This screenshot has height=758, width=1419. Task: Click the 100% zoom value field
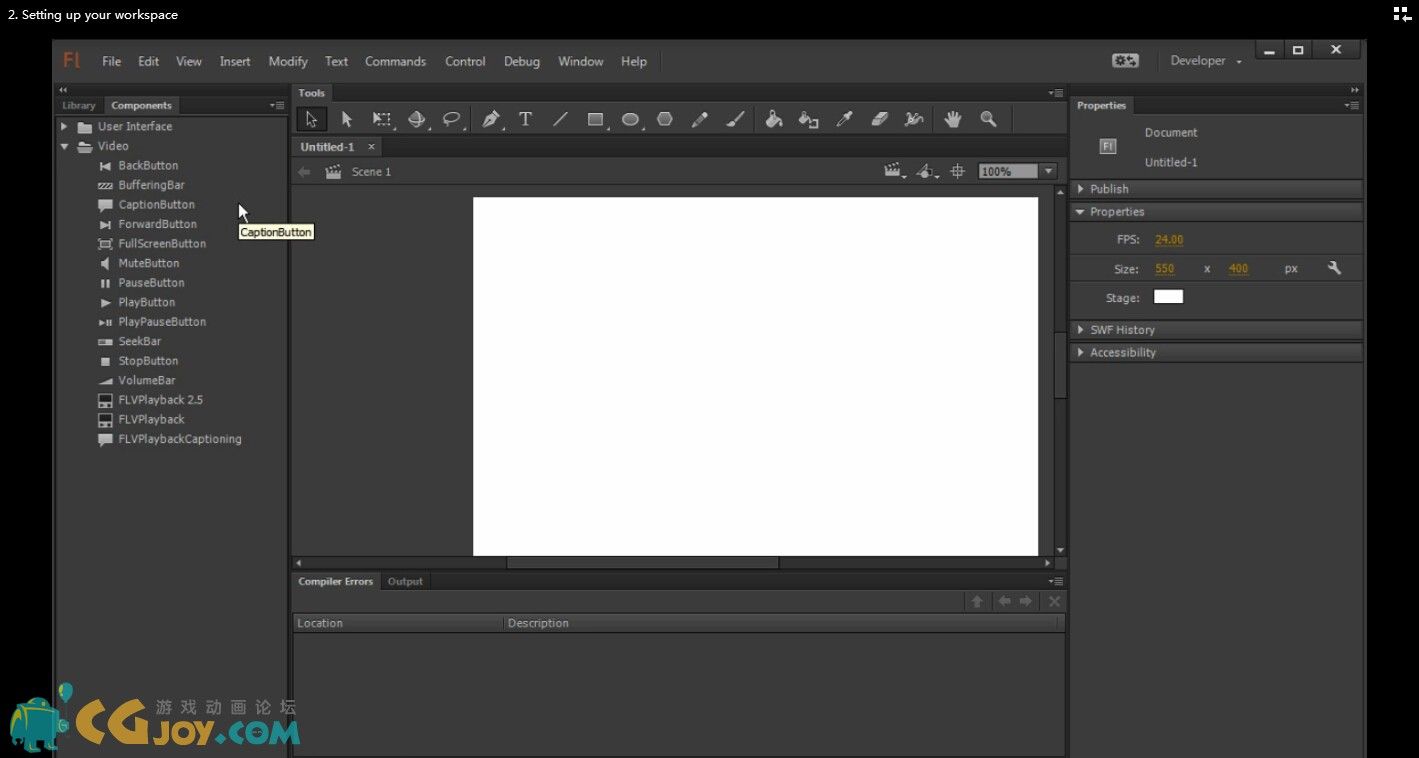pyautogui.click(x=1009, y=172)
